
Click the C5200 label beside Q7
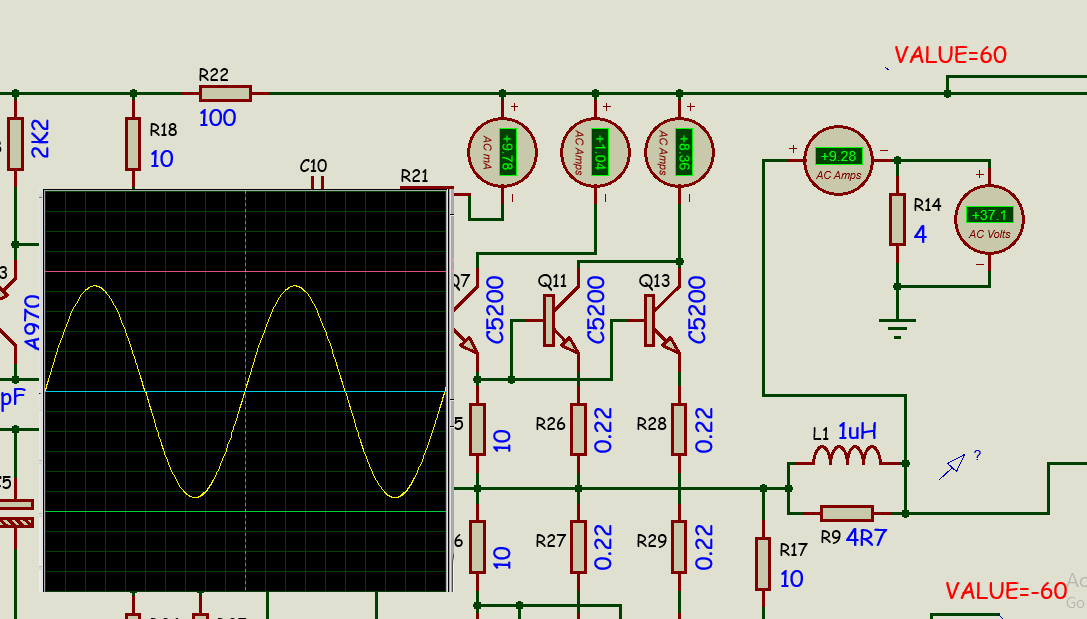[x=494, y=310]
